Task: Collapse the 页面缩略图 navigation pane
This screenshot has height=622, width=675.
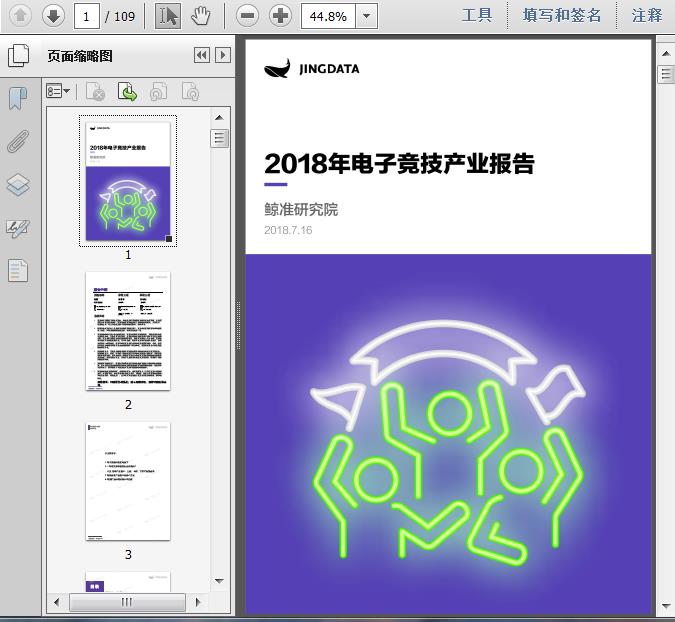Action: [201, 56]
